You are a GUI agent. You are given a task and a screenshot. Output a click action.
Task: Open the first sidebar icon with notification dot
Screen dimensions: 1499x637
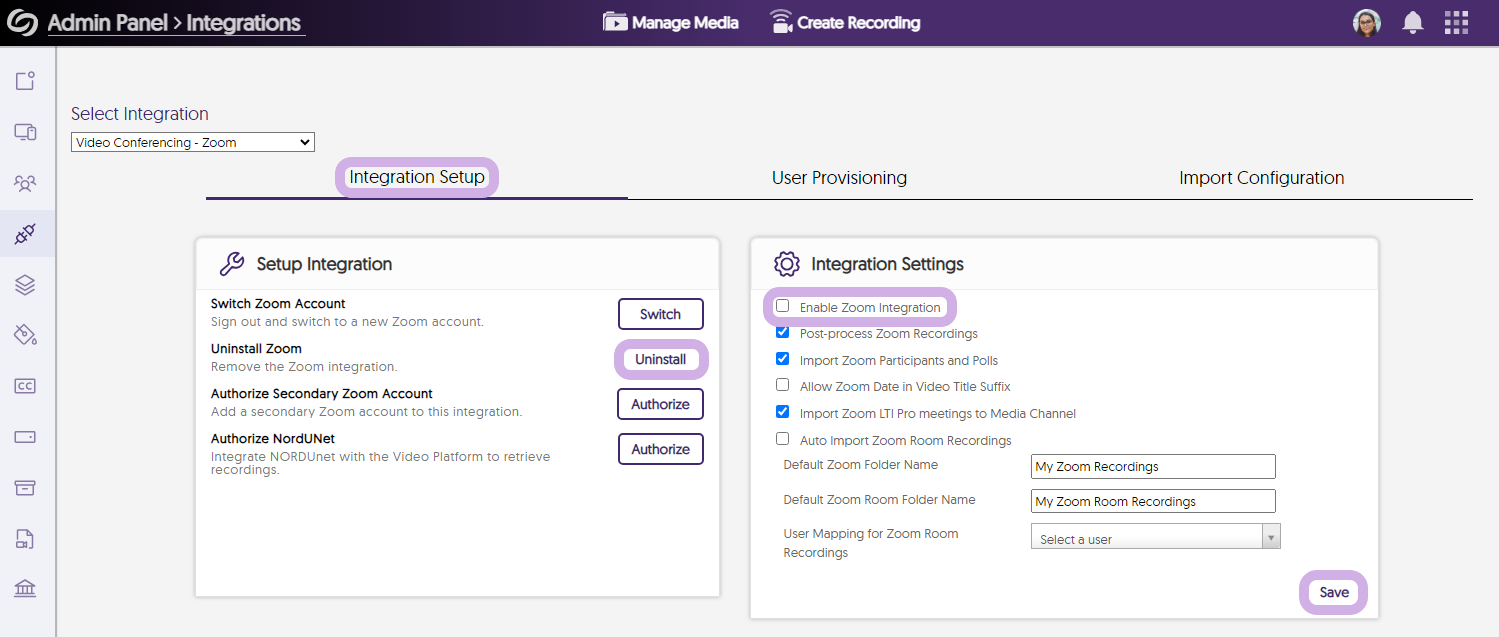pyautogui.click(x=26, y=81)
